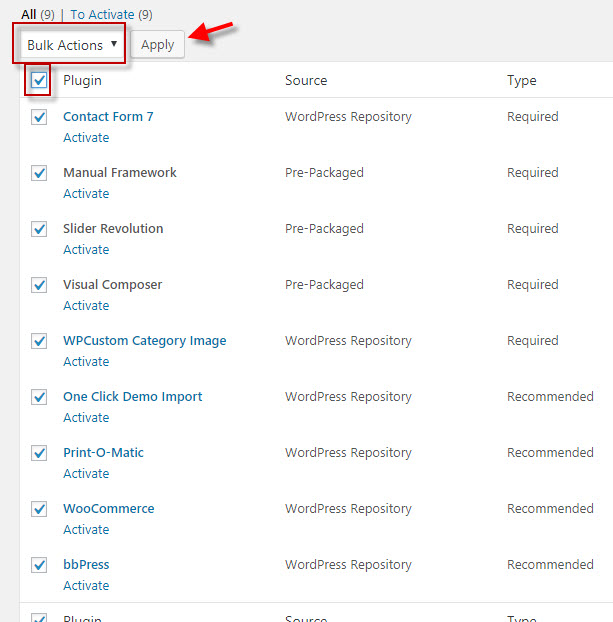Click the Apply button
Screen dimensions: 613x622
tap(157, 45)
